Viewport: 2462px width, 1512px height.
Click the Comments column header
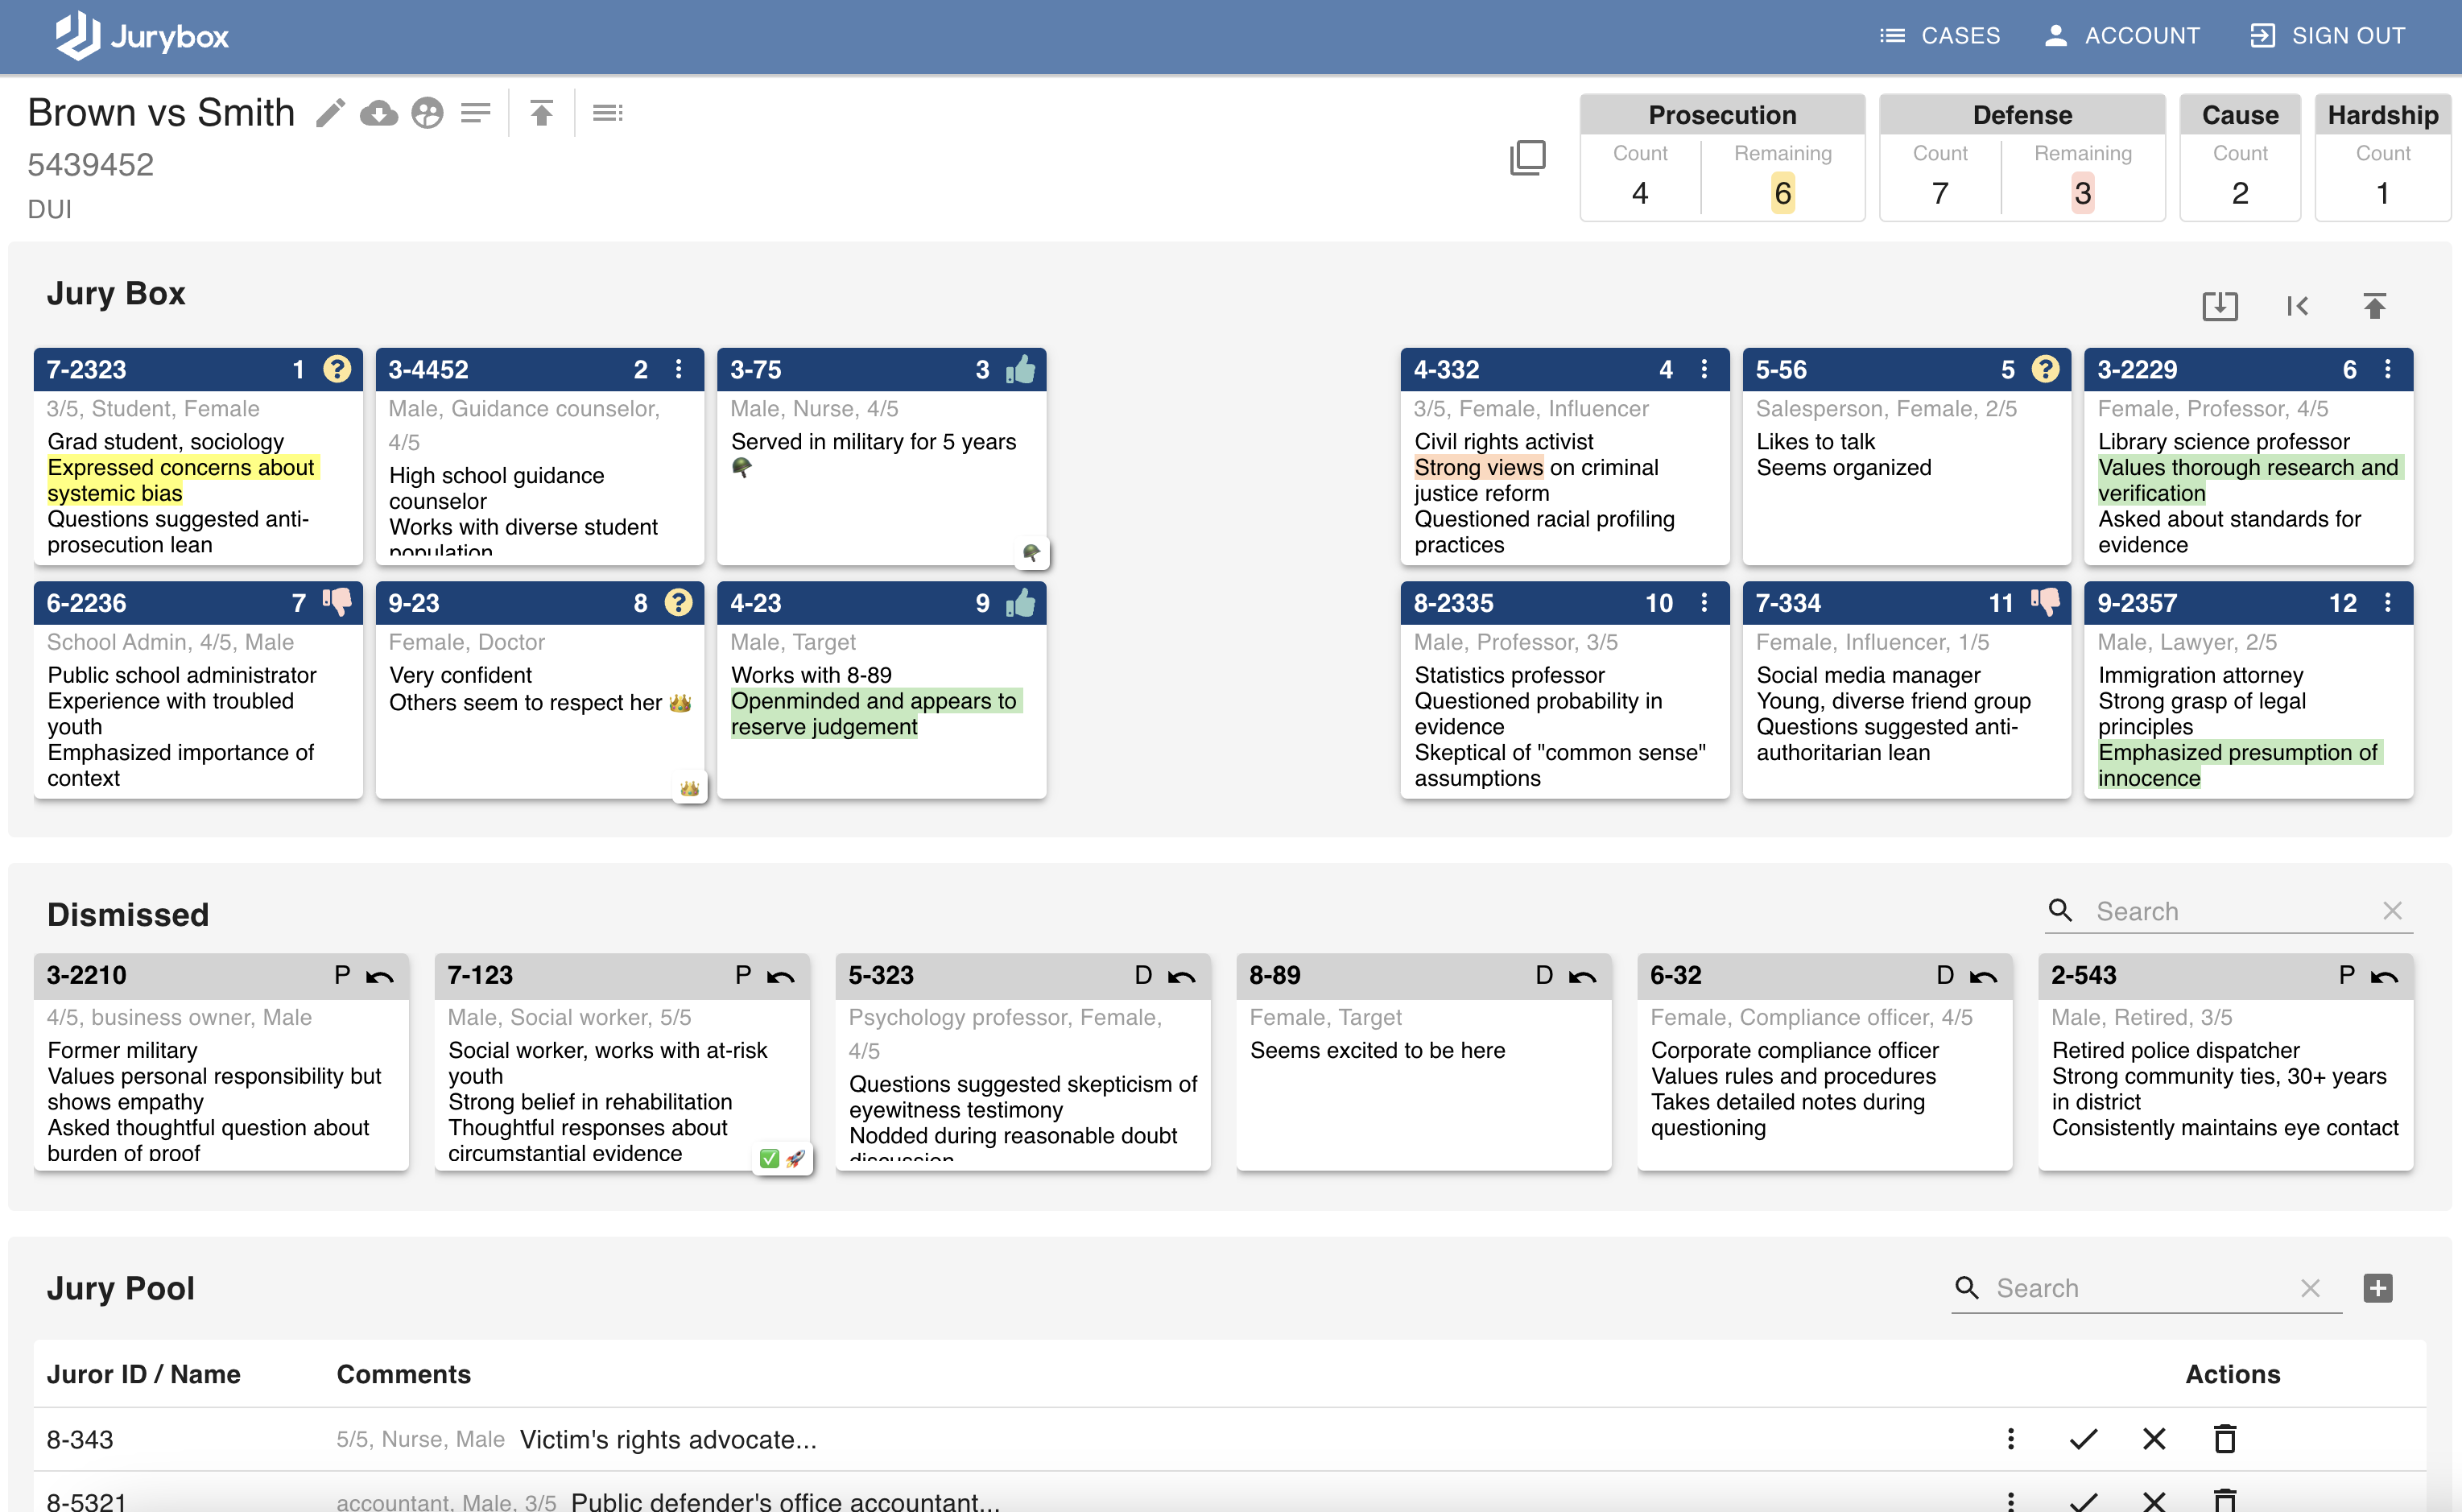point(404,1374)
